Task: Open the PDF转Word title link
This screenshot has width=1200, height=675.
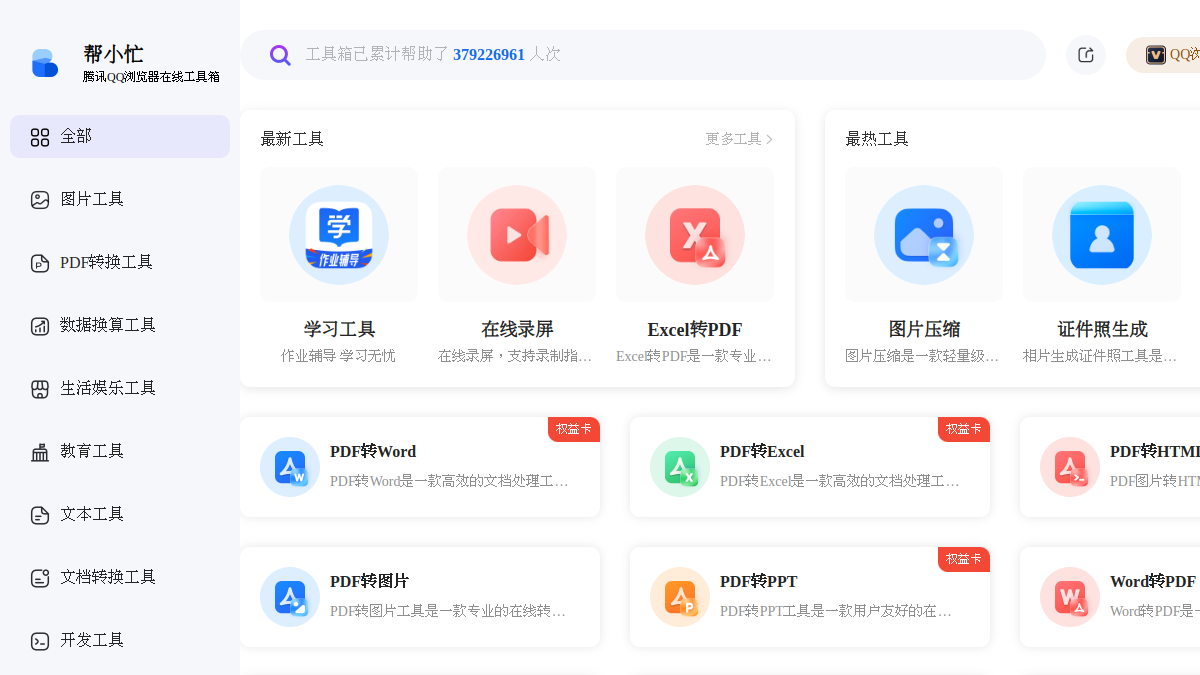Action: point(373,452)
